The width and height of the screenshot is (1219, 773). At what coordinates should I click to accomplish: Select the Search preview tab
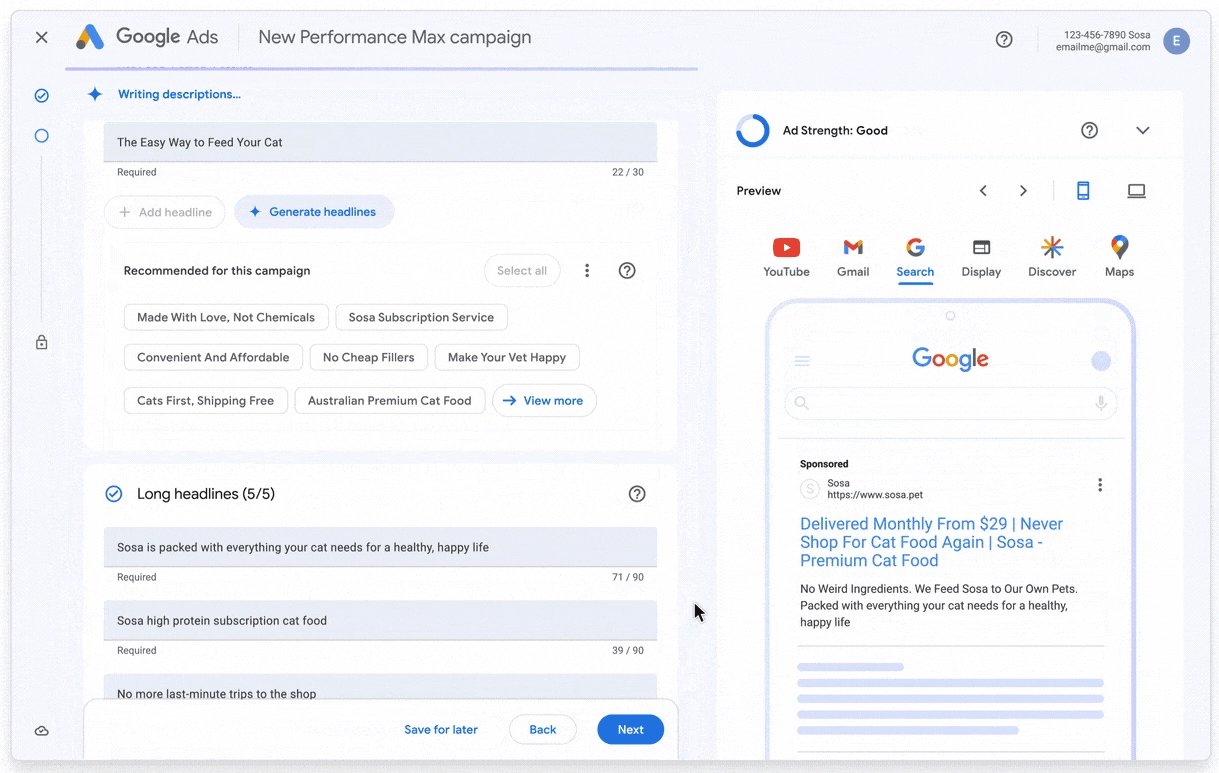click(915, 258)
